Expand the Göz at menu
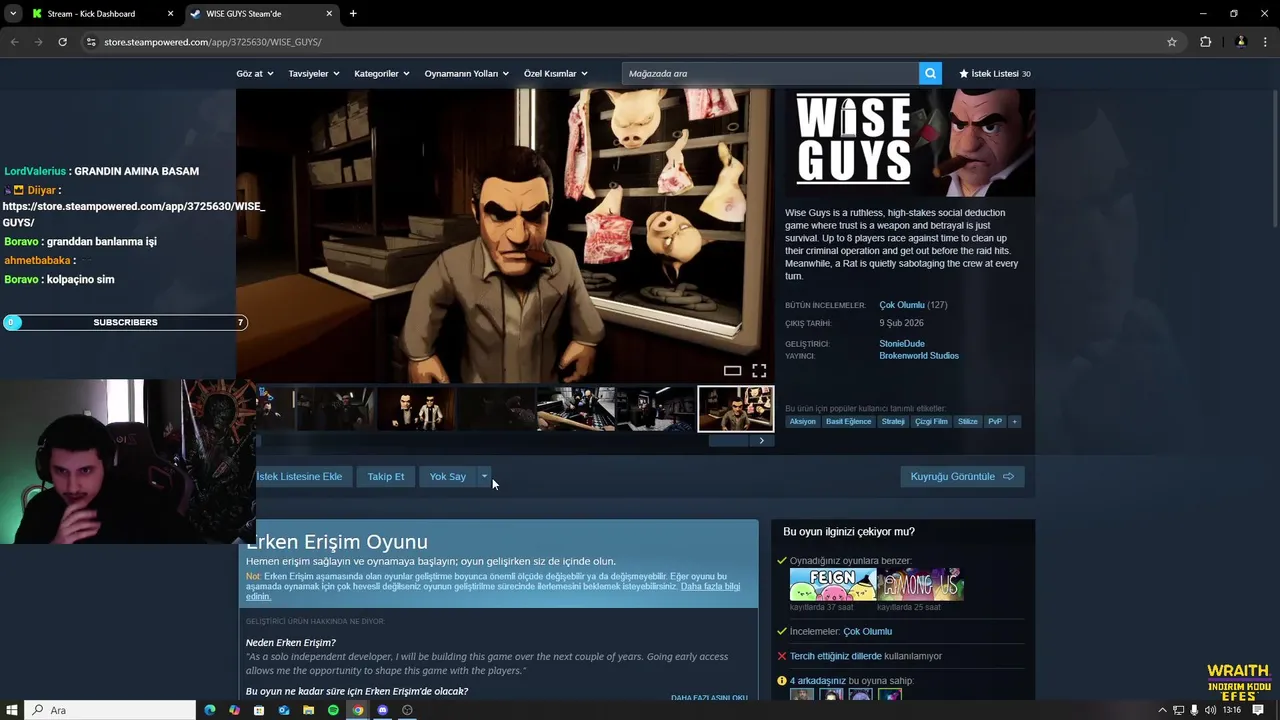The height and width of the screenshot is (720, 1280). (255, 73)
